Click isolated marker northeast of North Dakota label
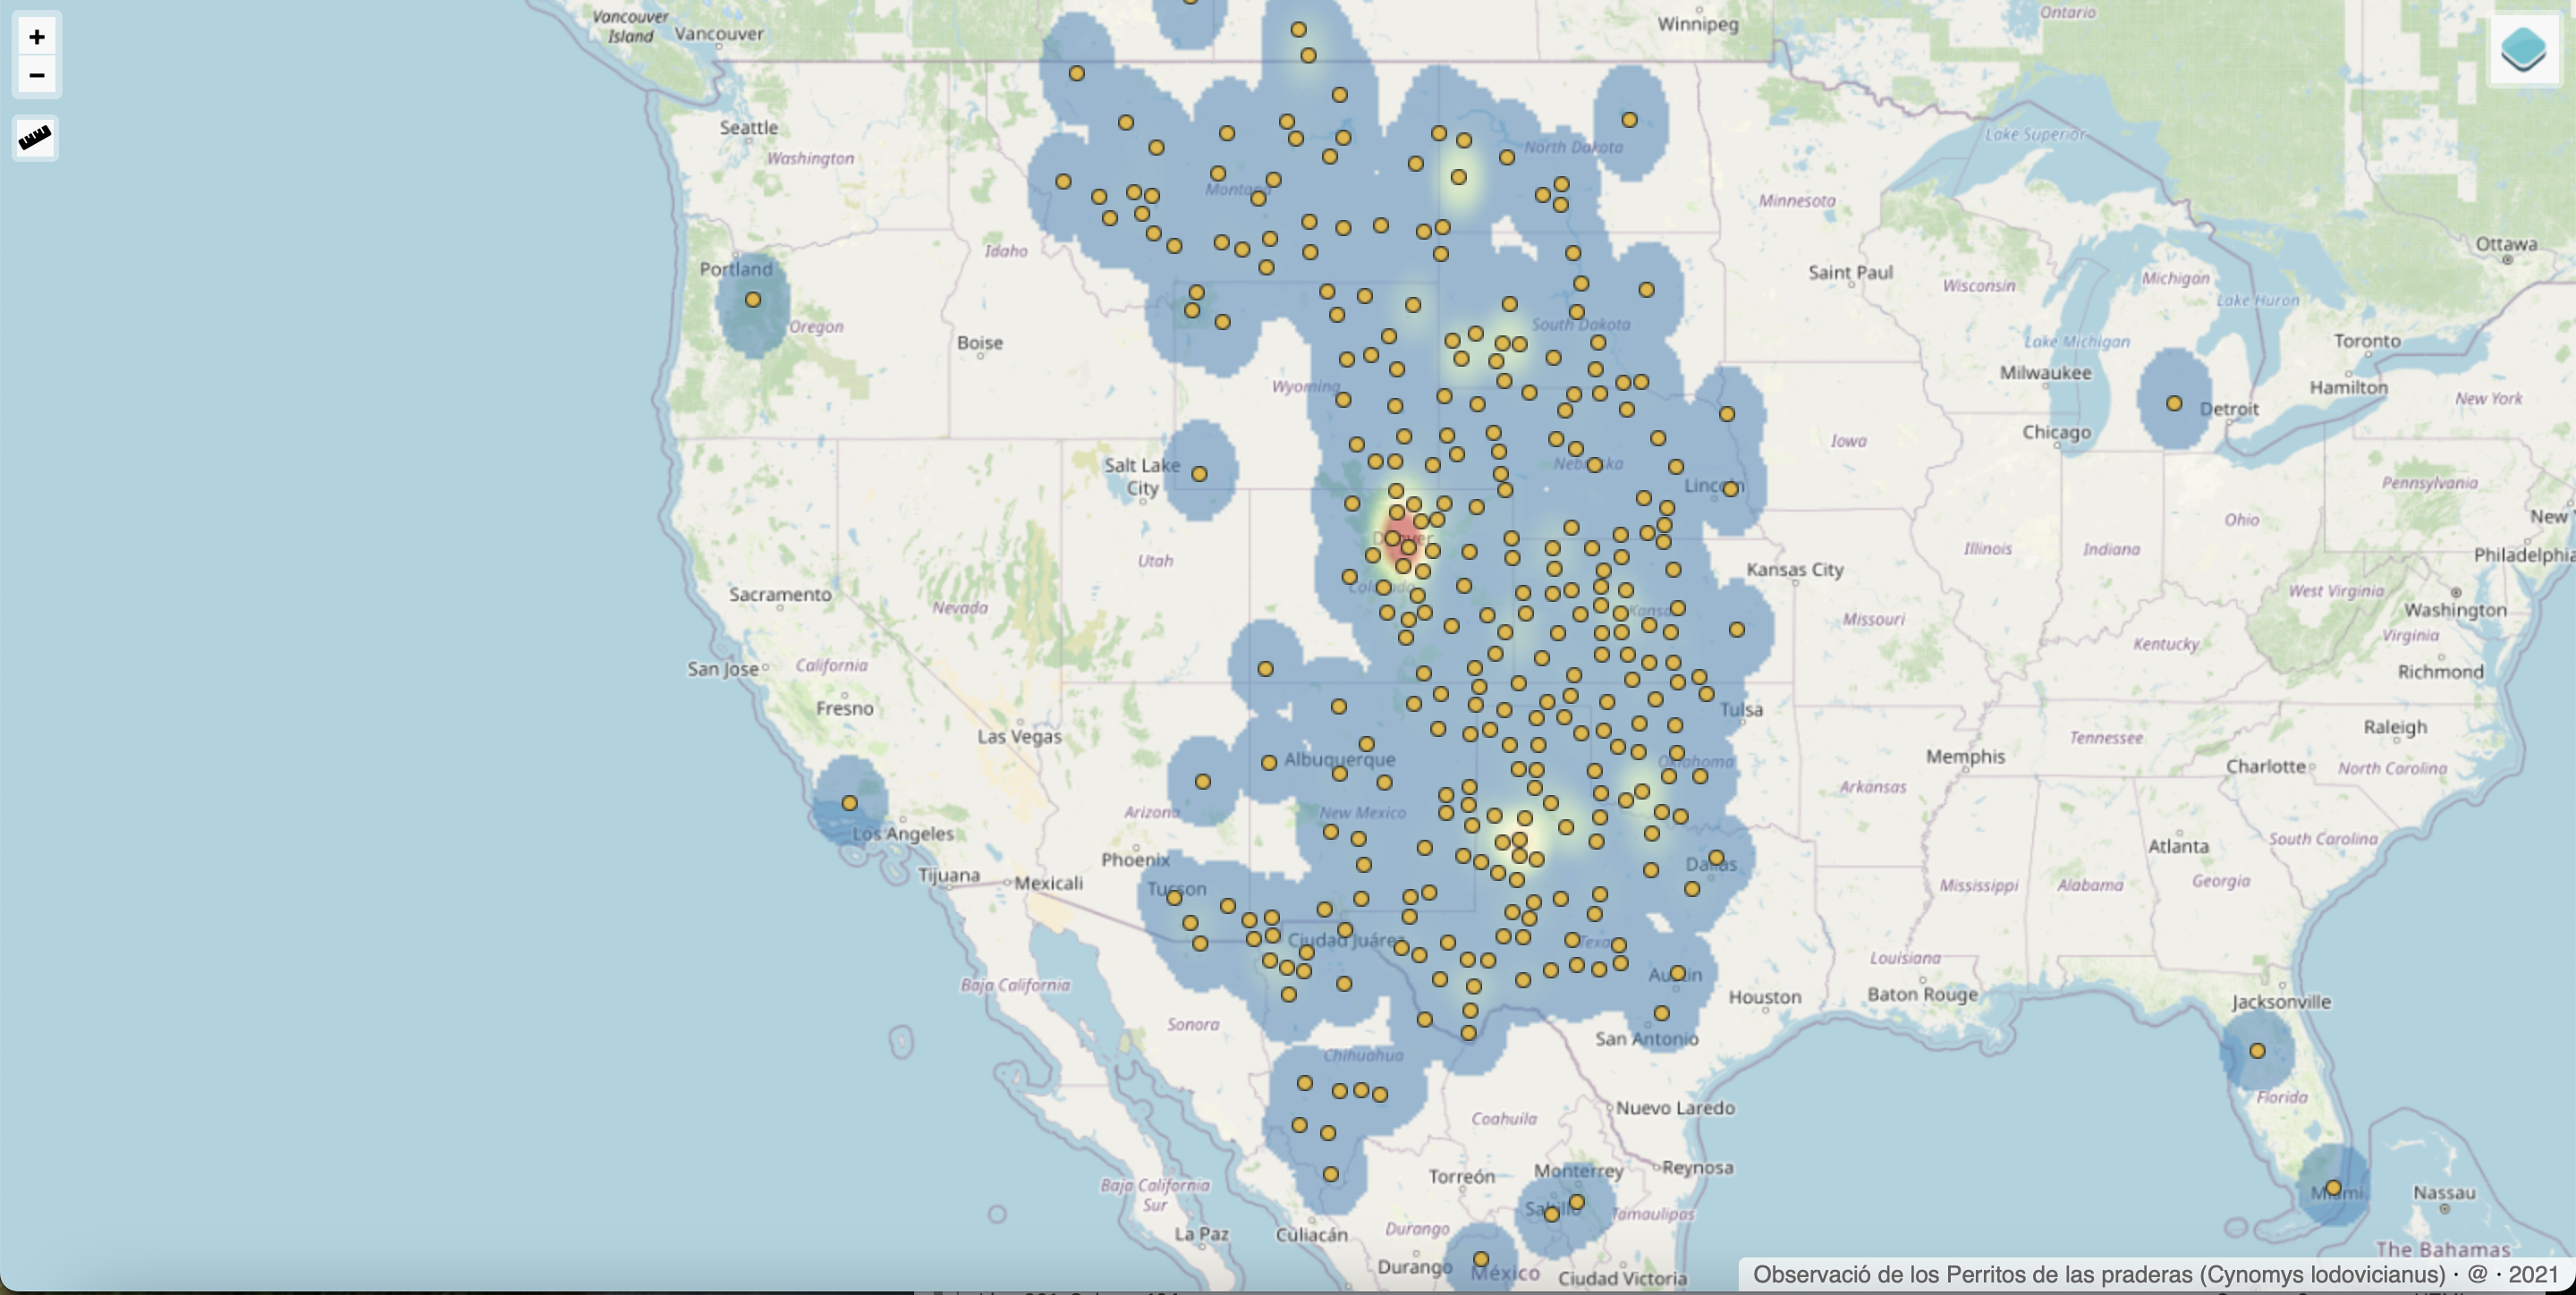Screen dimensions: 2576x1295 point(1629,120)
